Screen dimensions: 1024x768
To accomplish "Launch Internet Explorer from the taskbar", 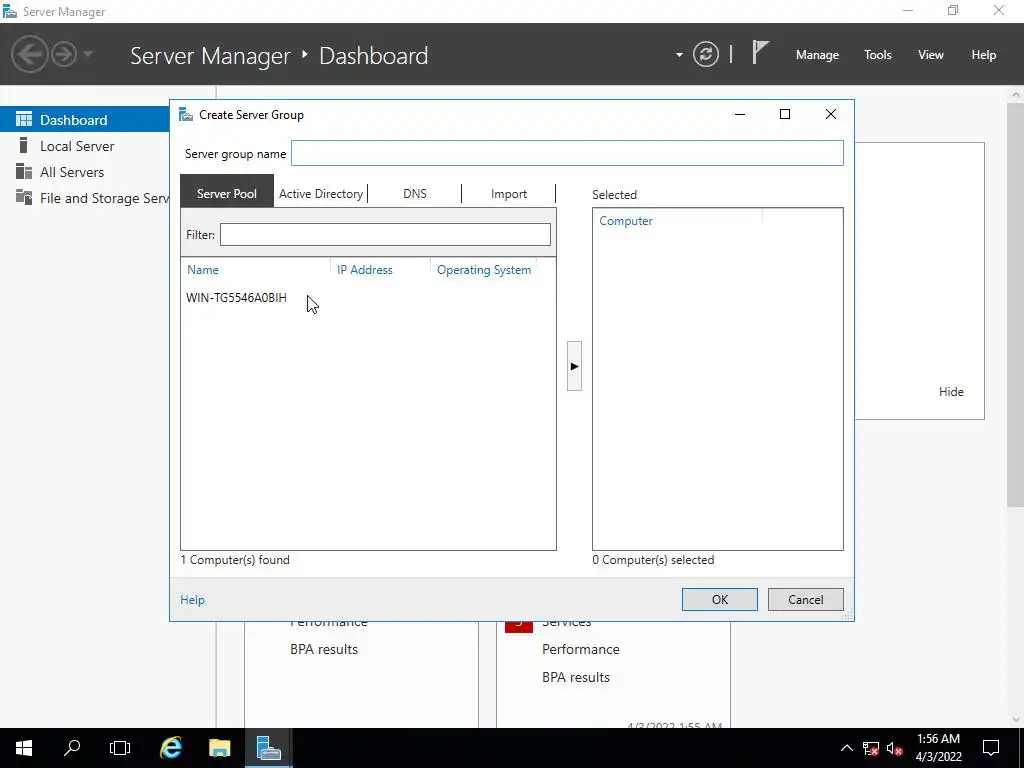I will tap(171, 748).
